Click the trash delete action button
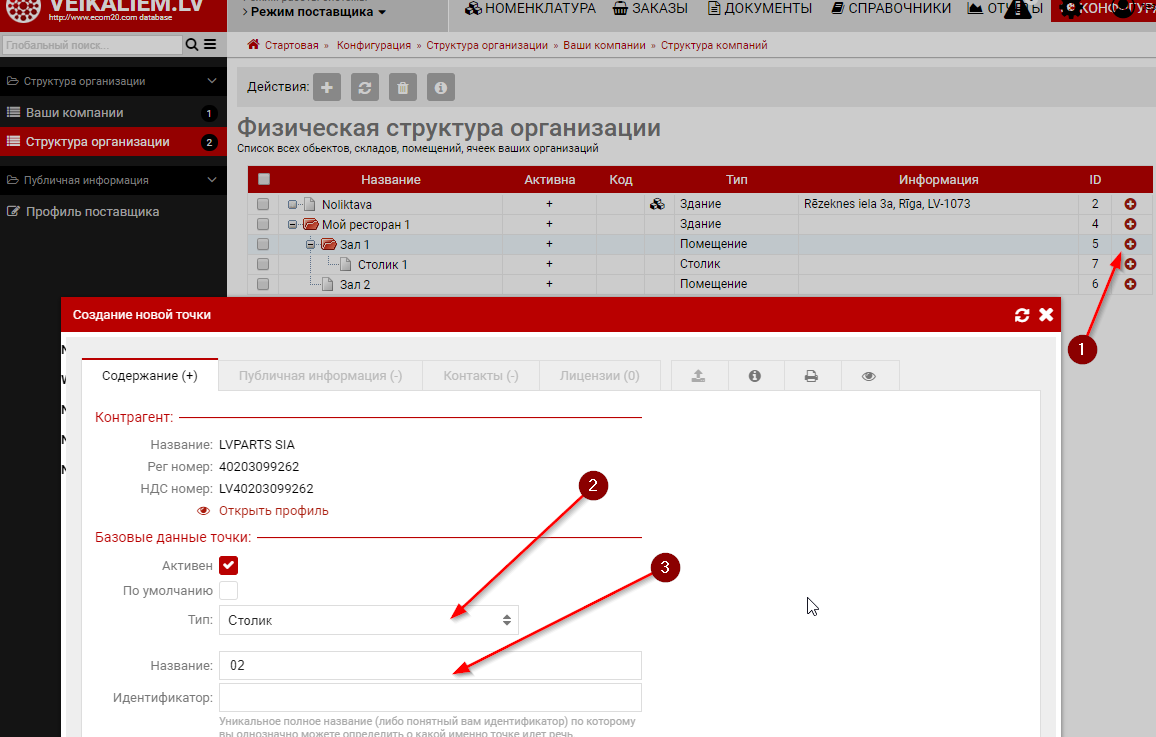Image resolution: width=1156 pixels, height=737 pixels. pyautogui.click(x=403, y=87)
